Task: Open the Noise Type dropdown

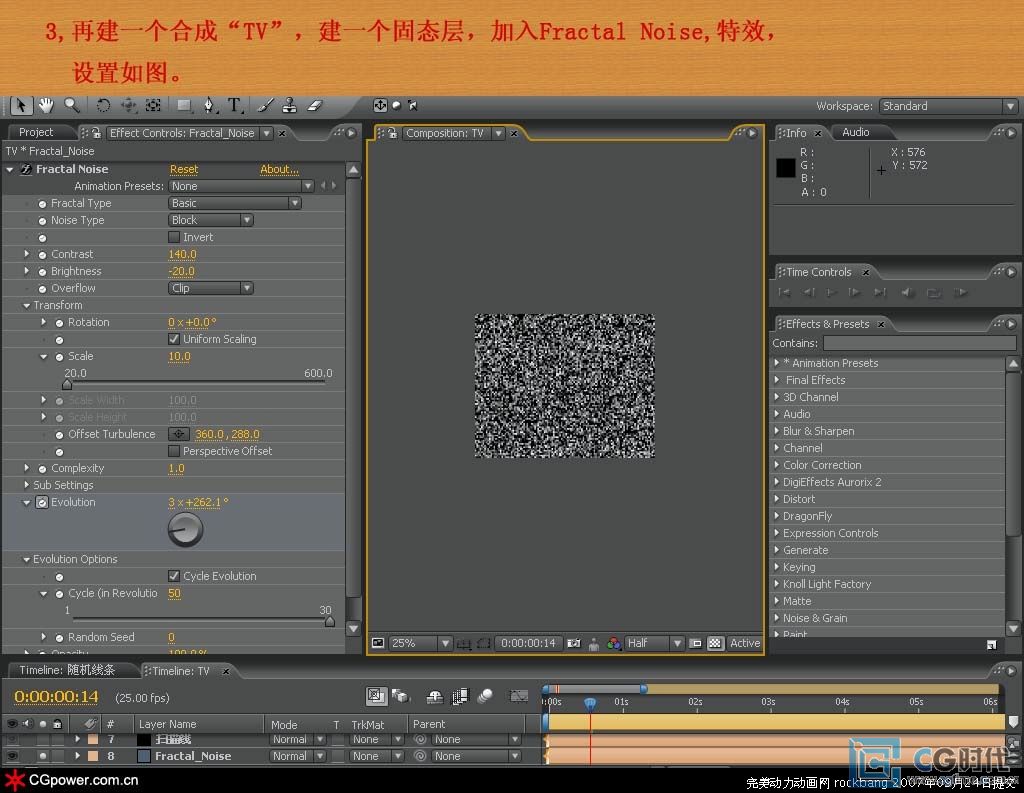Action: click(211, 220)
